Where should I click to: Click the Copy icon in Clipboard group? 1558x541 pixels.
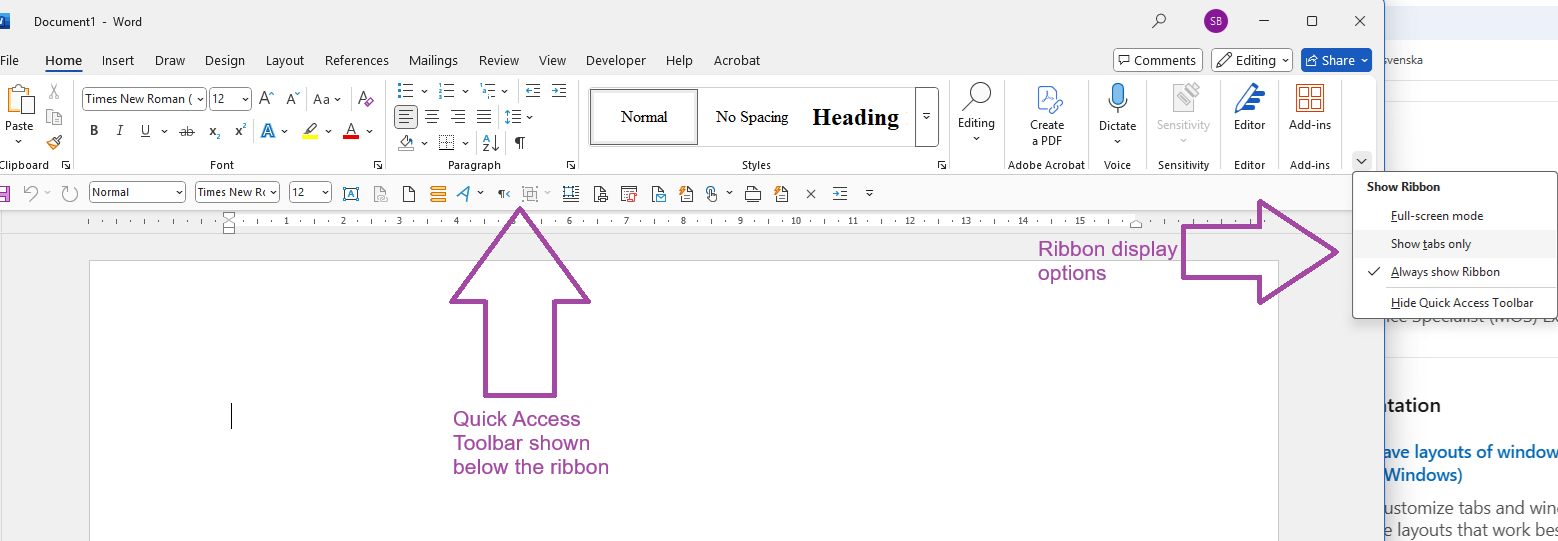(54, 117)
